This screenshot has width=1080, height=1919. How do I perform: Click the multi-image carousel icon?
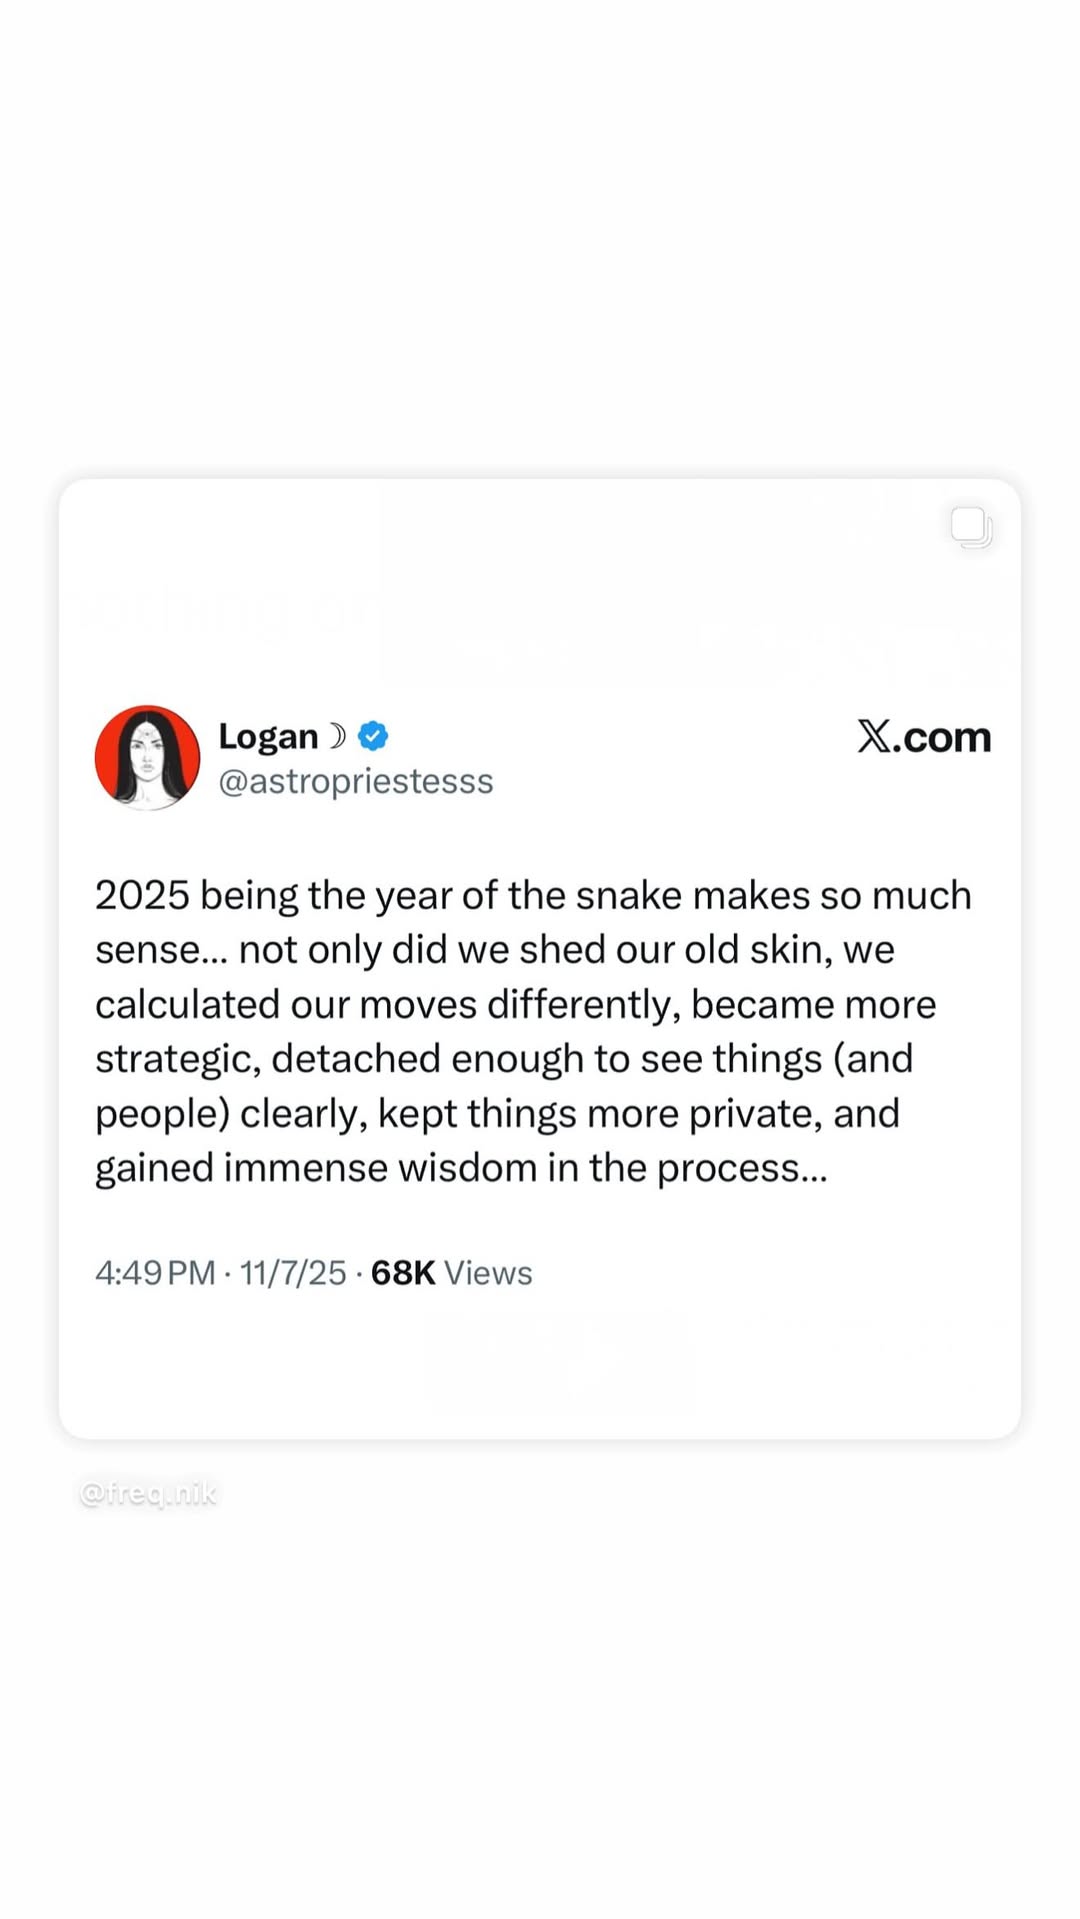[x=971, y=527]
